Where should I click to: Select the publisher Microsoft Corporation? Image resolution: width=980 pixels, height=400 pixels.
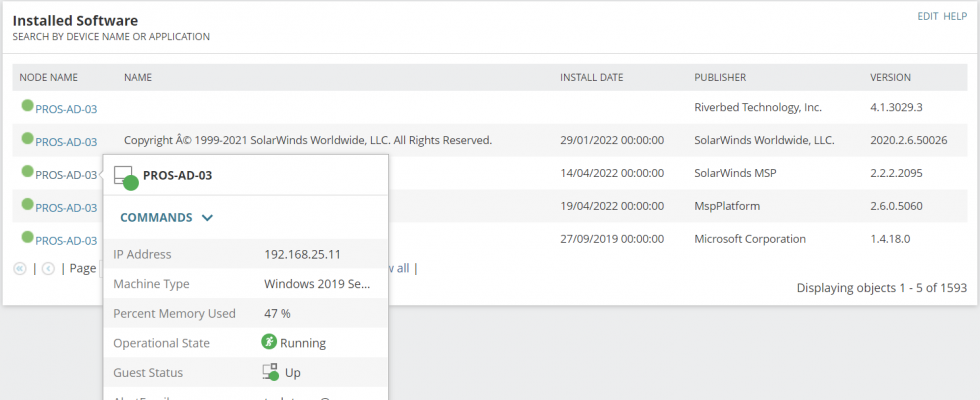point(750,239)
